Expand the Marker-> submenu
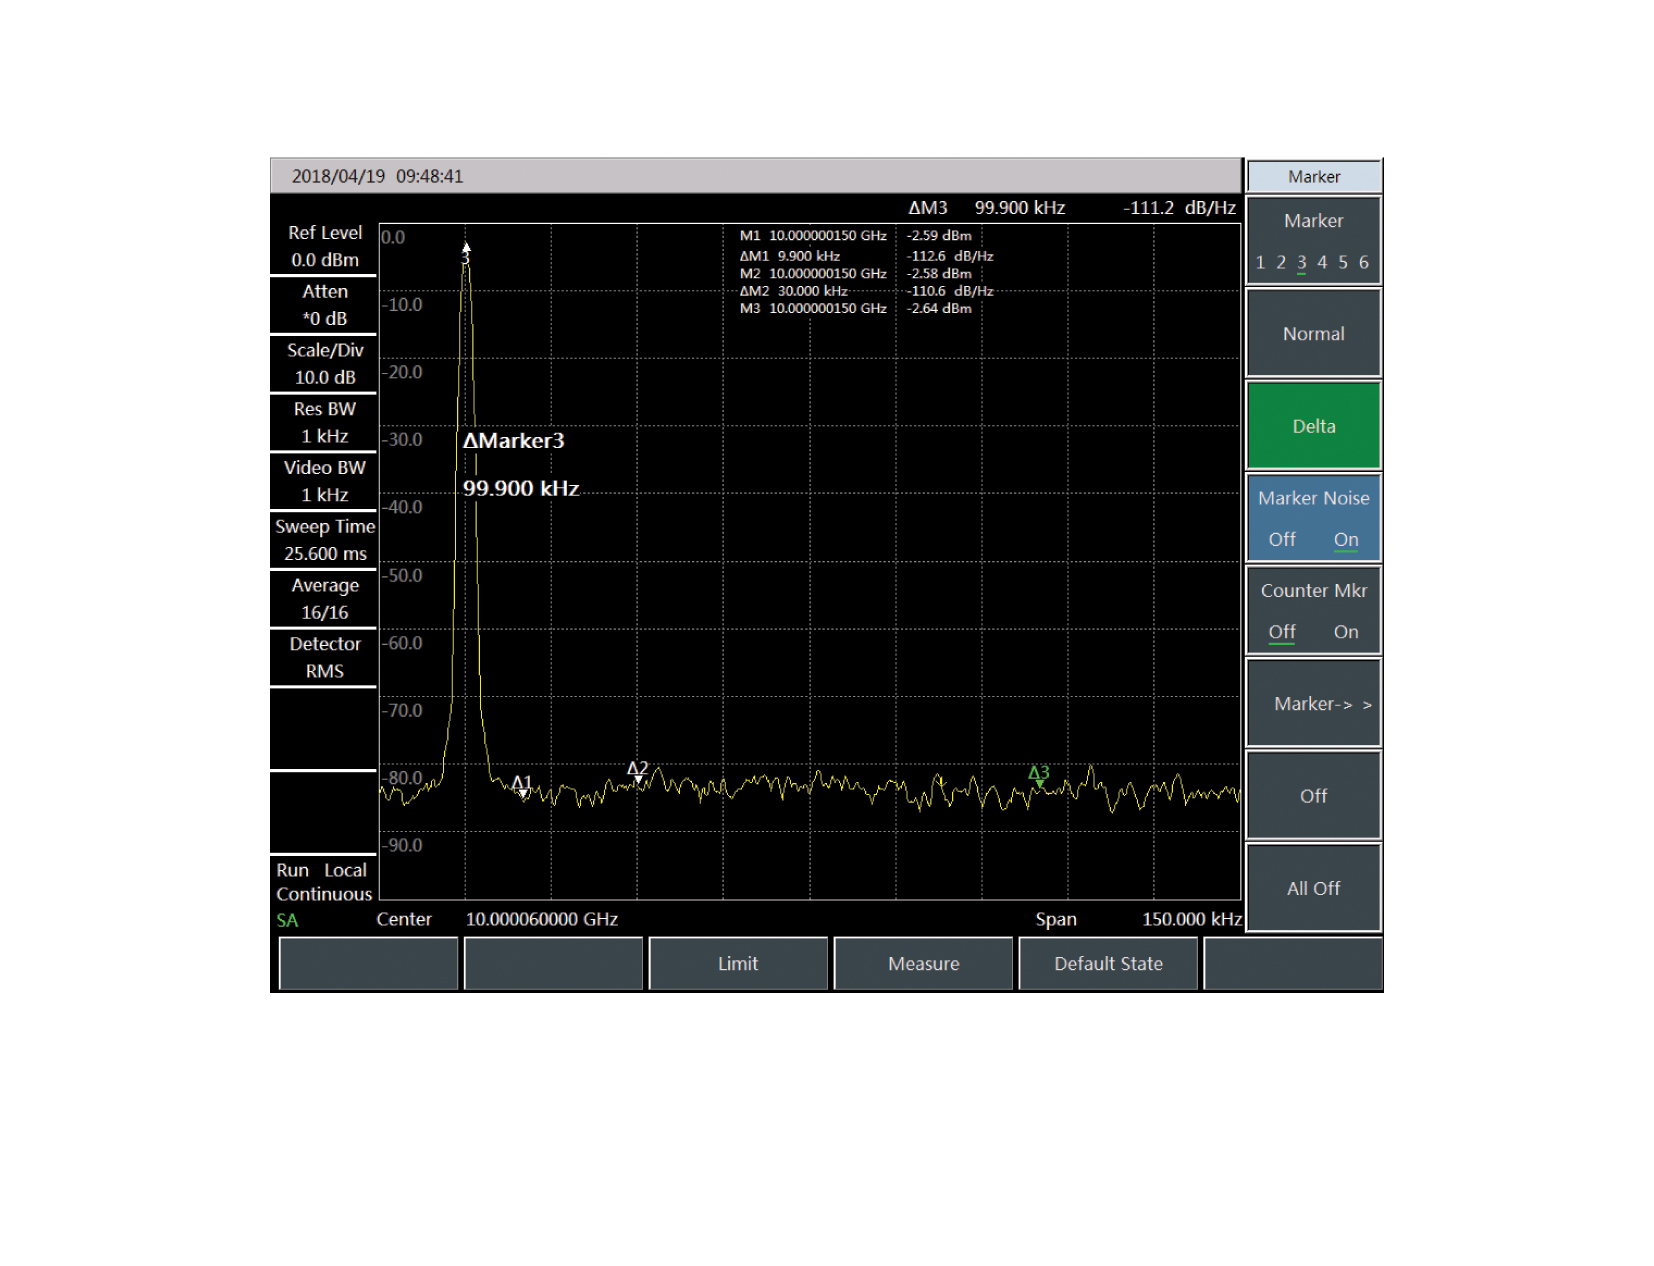1654x1266 pixels. pyautogui.click(x=1314, y=704)
